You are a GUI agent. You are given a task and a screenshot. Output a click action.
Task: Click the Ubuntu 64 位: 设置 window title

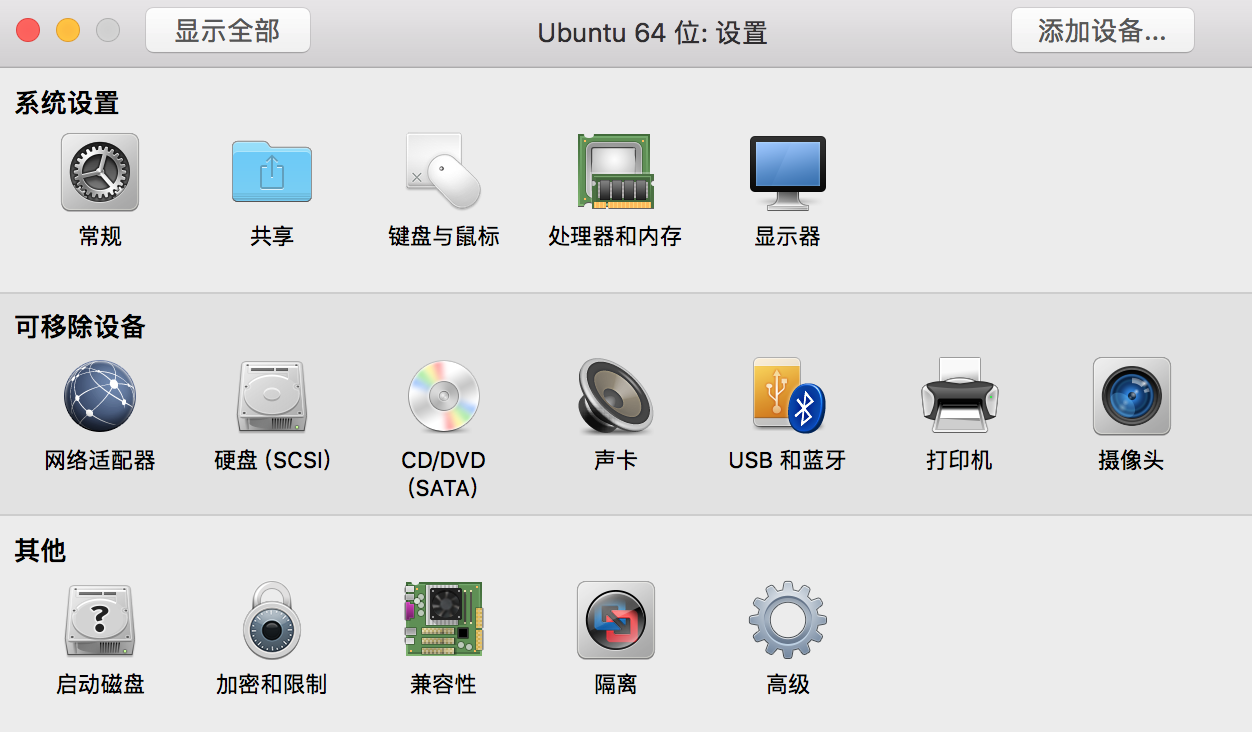652,32
